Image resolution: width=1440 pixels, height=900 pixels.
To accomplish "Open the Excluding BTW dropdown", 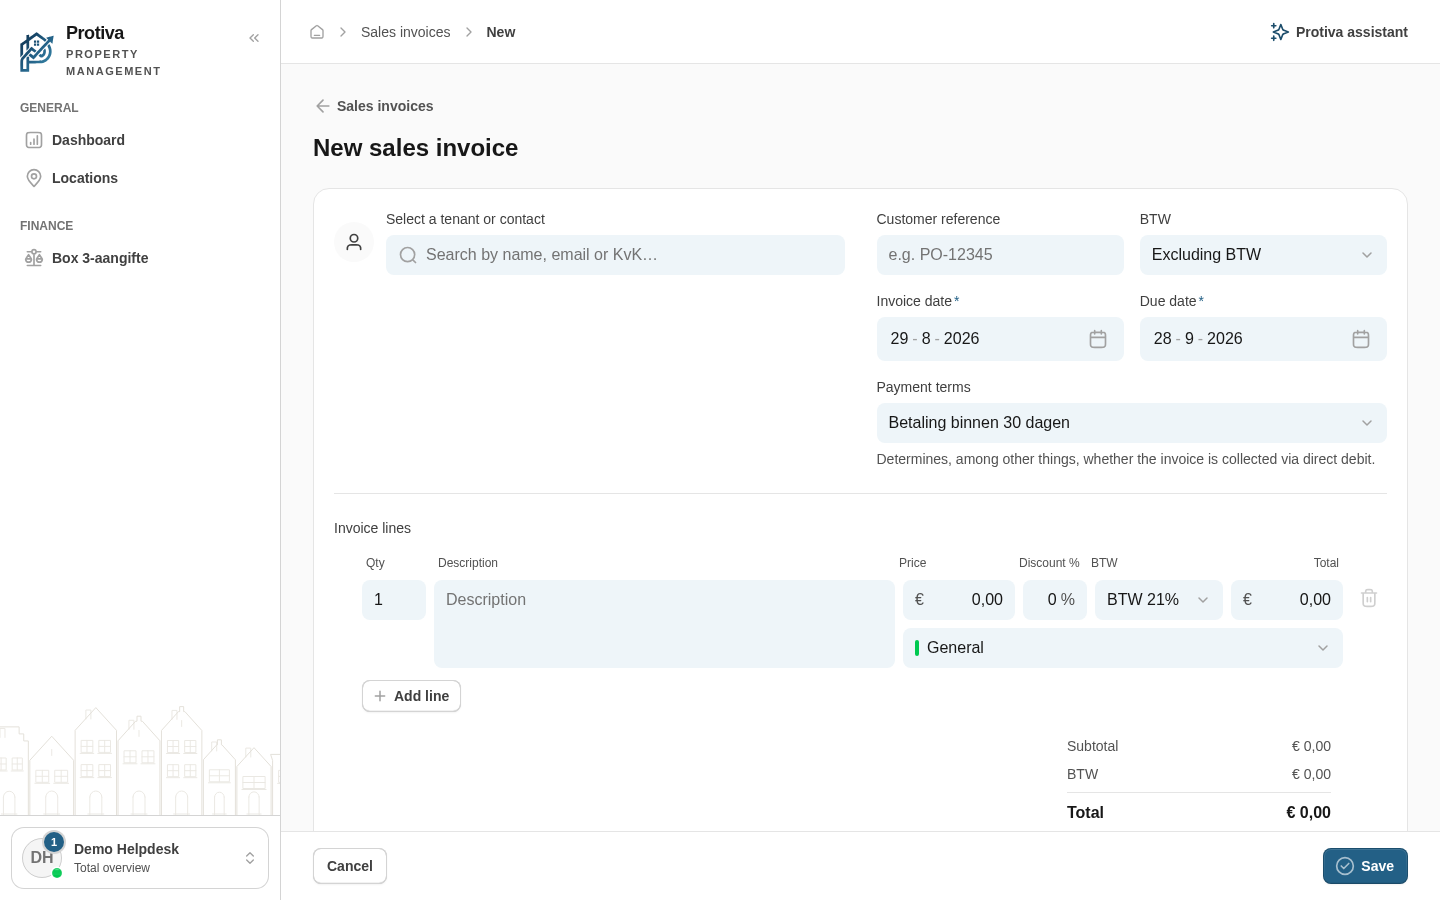I will 1263,255.
